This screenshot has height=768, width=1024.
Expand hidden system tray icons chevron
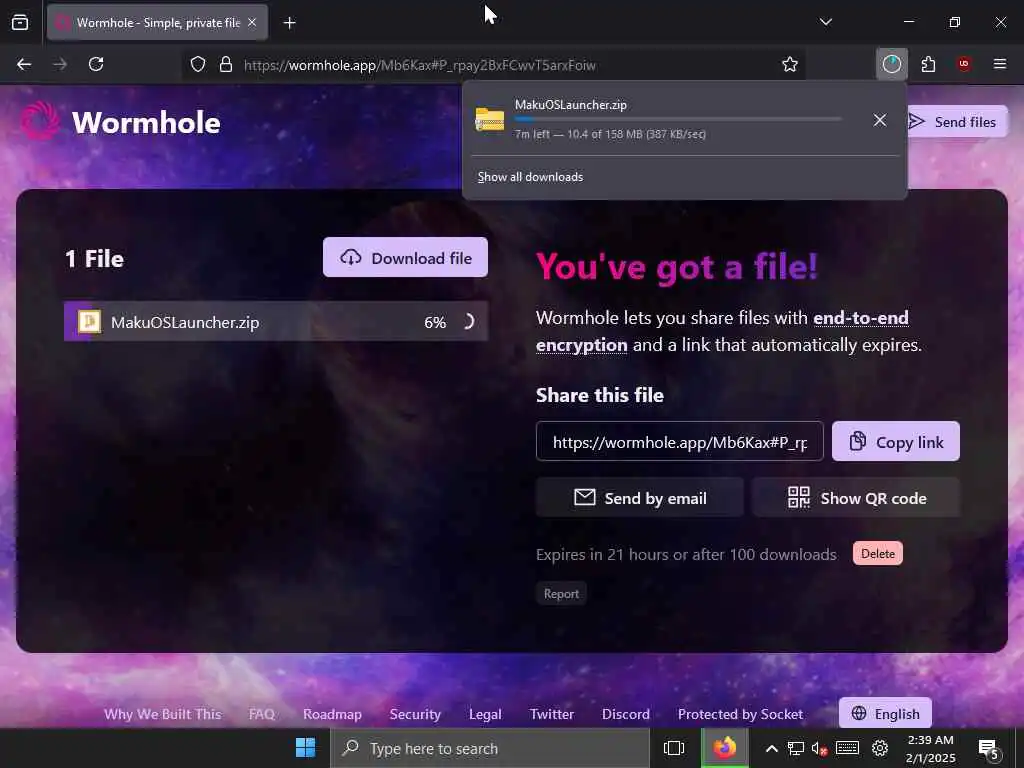tap(771, 748)
